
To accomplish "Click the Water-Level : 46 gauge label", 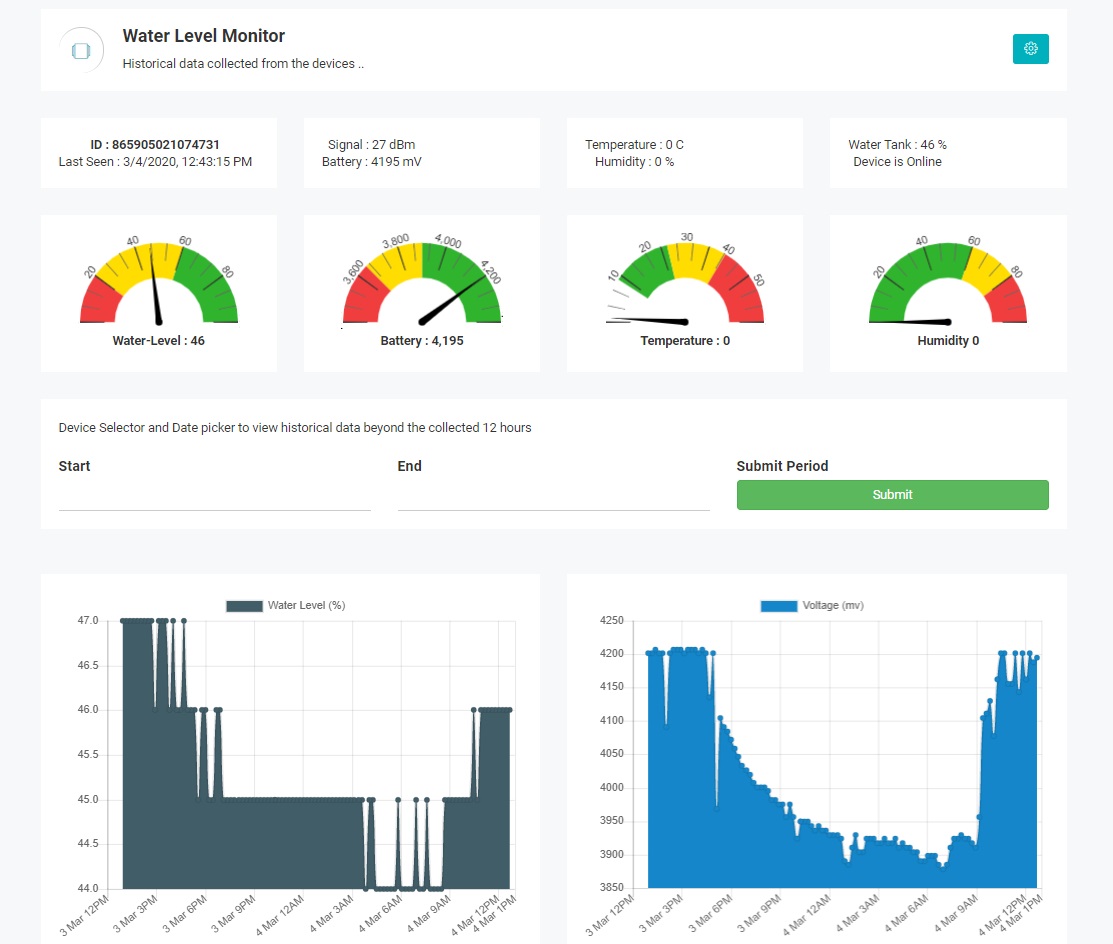I will [x=158, y=341].
